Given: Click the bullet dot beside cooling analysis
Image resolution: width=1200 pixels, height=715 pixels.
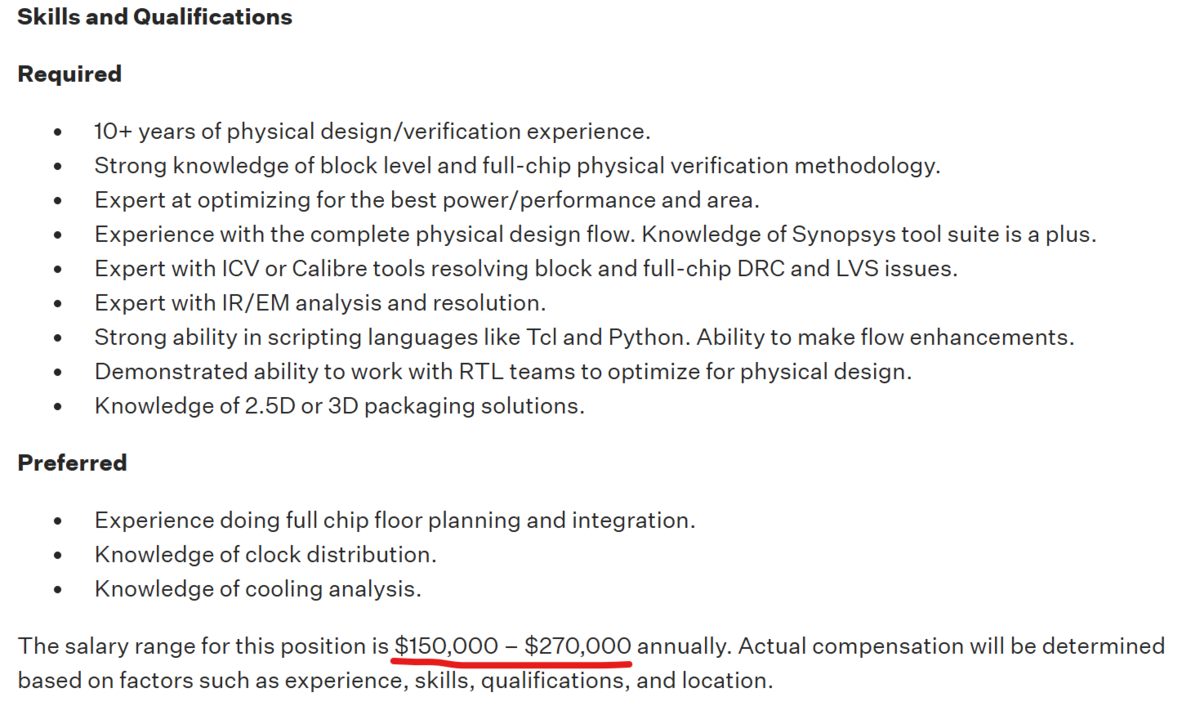Looking at the screenshot, I should pos(61,590).
